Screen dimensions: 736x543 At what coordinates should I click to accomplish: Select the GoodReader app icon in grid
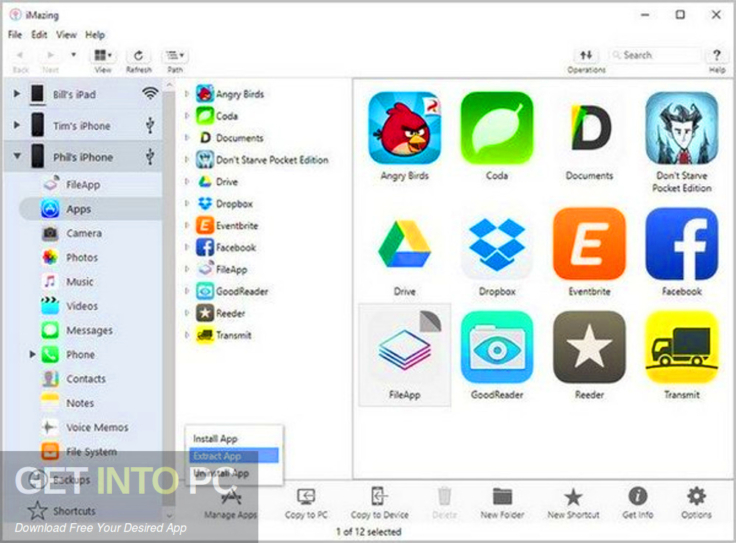[x=497, y=347]
